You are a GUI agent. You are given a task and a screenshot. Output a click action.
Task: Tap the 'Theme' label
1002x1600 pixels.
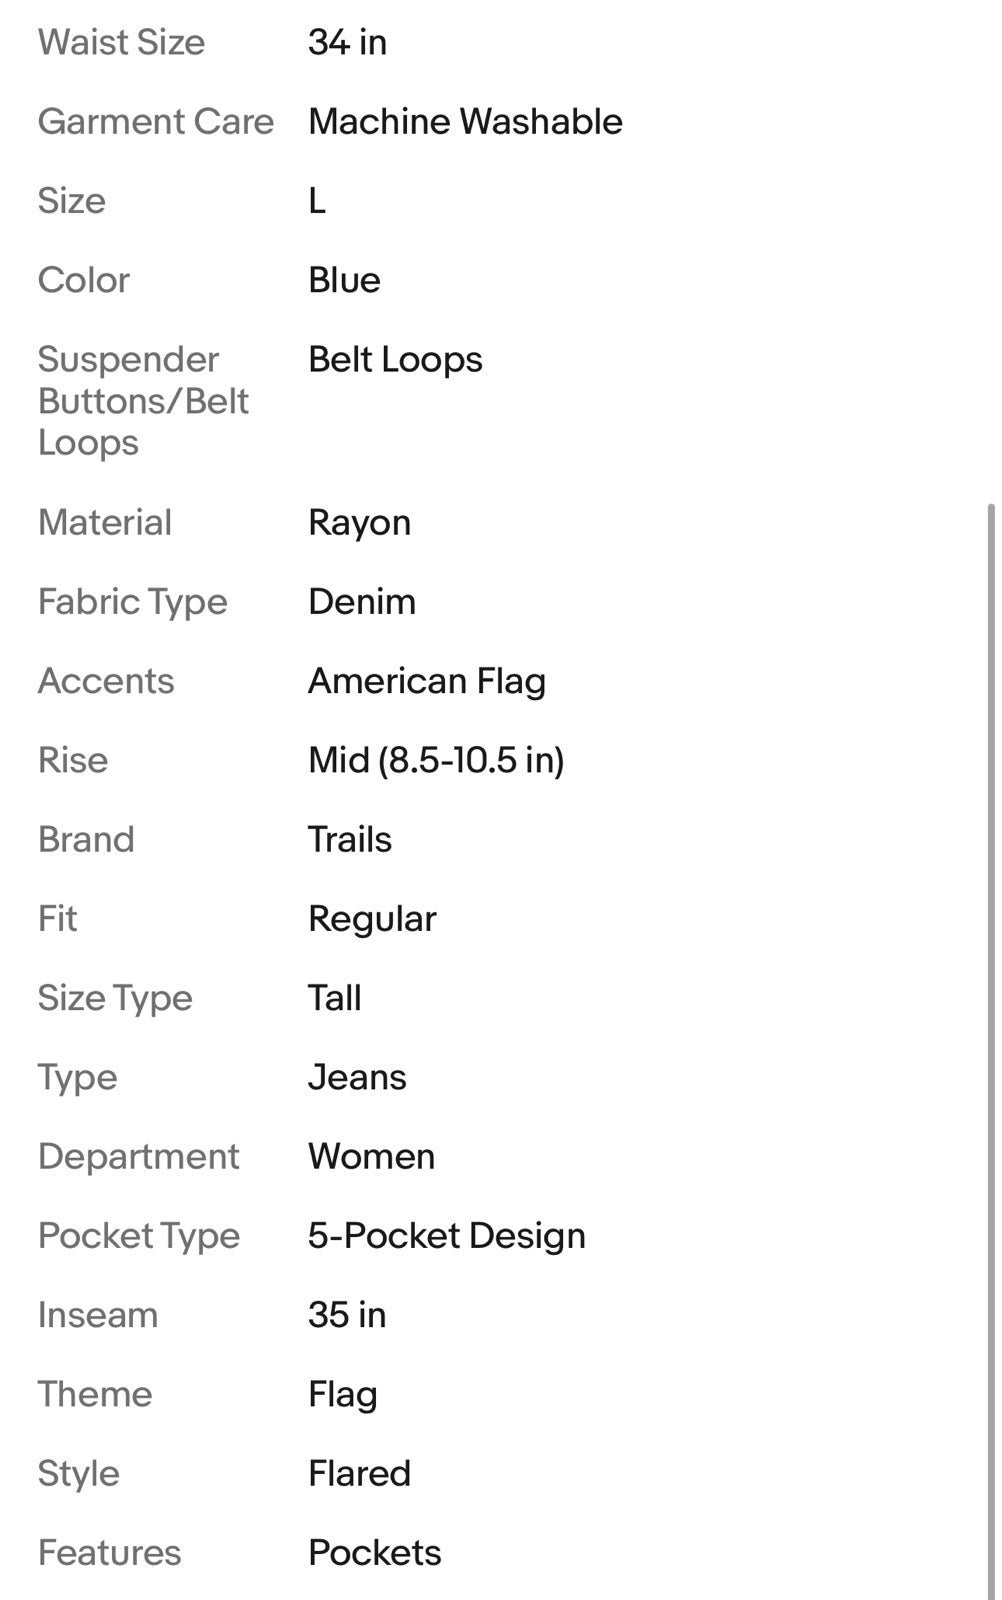95,1394
